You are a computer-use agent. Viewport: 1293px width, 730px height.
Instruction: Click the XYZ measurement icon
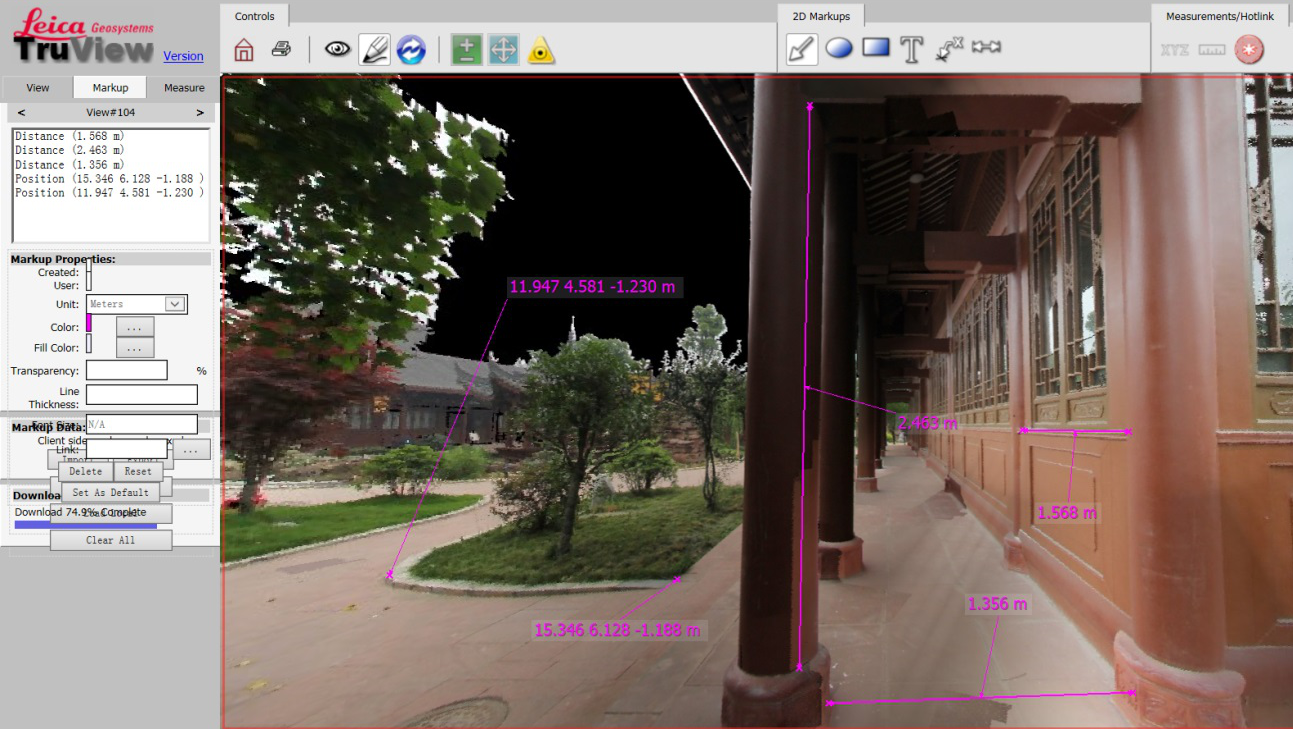(x=1175, y=49)
